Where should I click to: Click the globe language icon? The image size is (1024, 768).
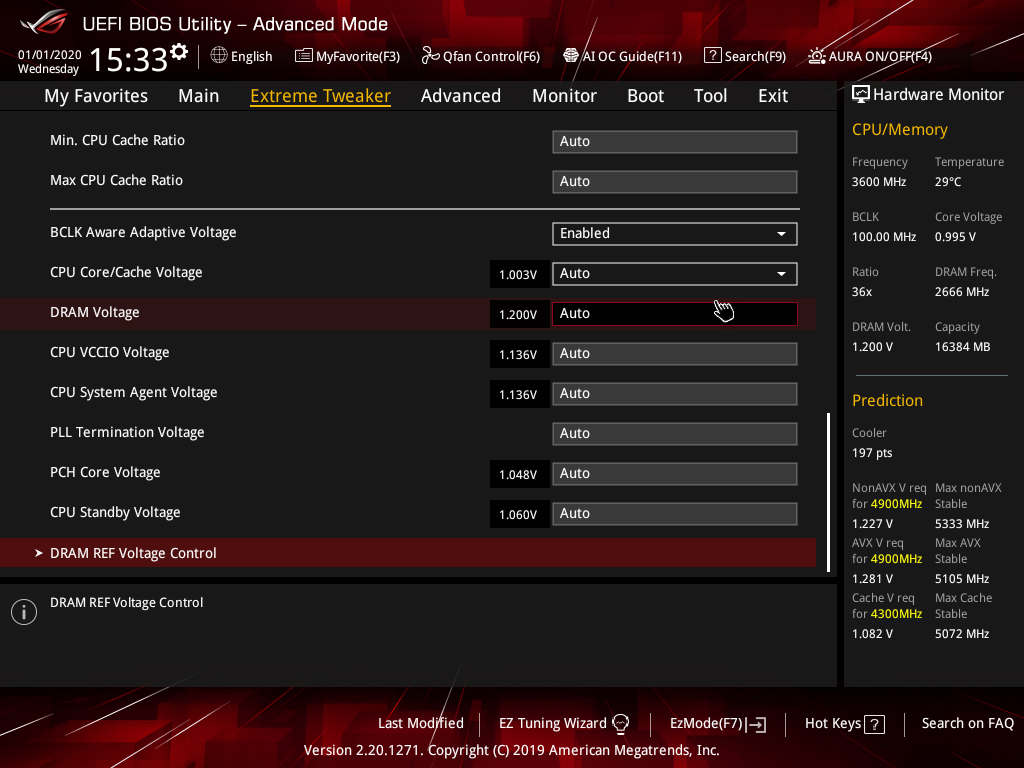[219, 56]
